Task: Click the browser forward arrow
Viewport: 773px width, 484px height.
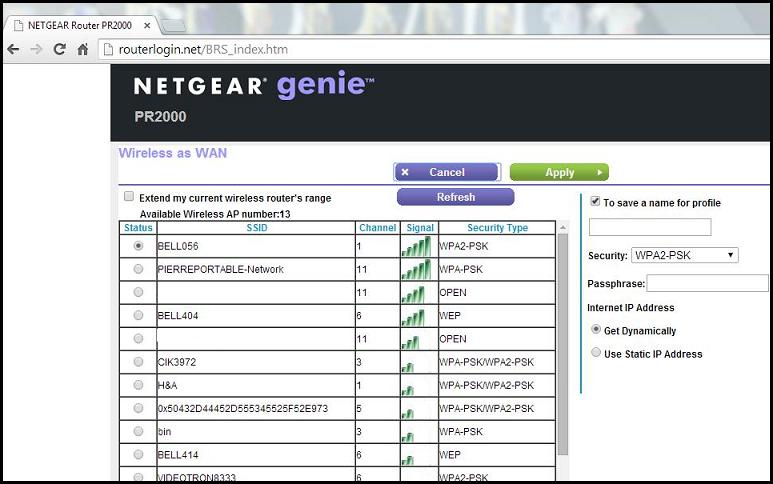Action: click(x=37, y=49)
